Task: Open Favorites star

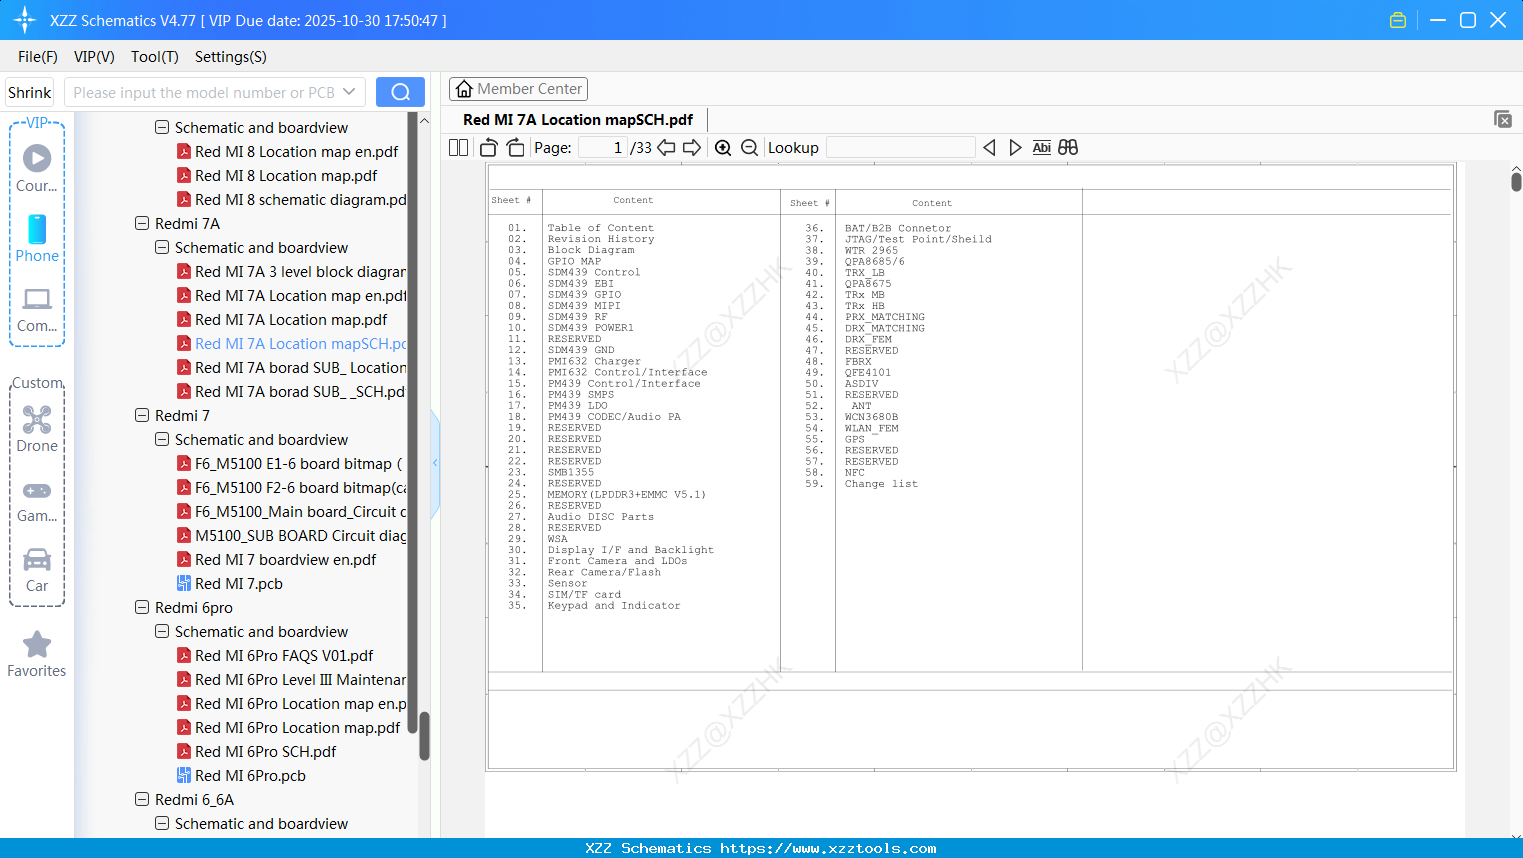Action: coord(37,654)
